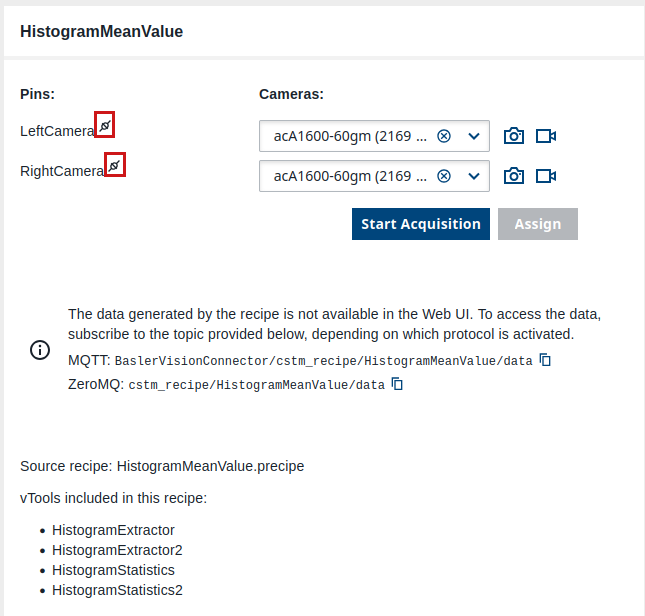Start live video for the RightCamera row
The height and width of the screenshot is (616, 645).
pyautogui.click(x=546, y=176)
